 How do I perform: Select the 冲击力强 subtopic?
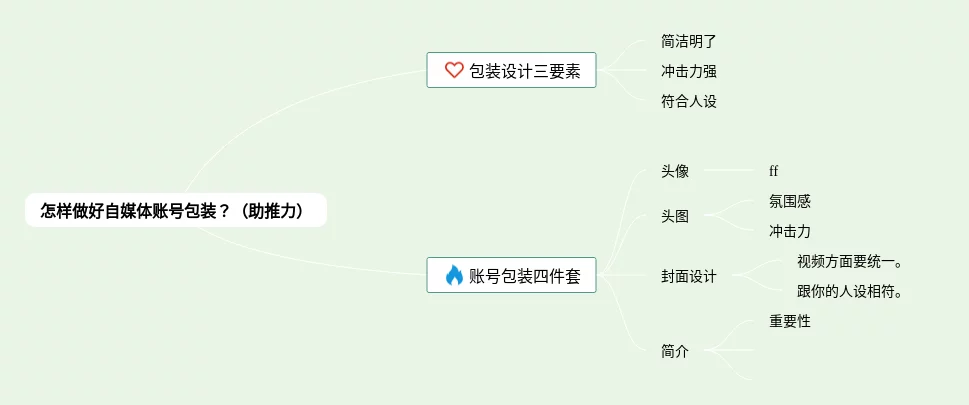pos(688,71)
